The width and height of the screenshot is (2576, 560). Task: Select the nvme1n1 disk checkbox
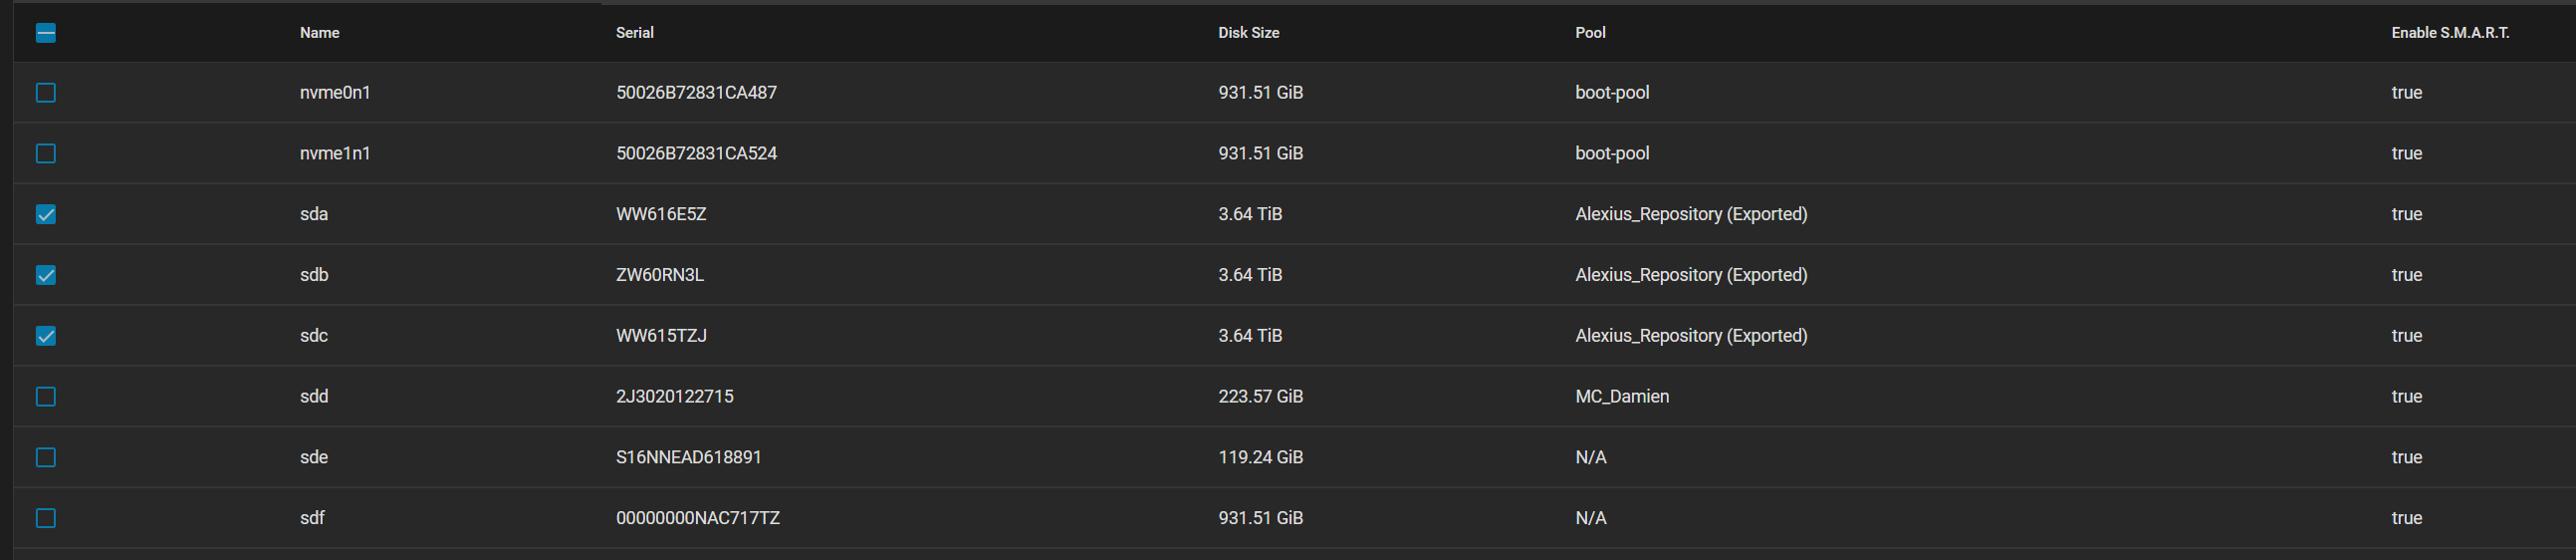tap(46, 154)
